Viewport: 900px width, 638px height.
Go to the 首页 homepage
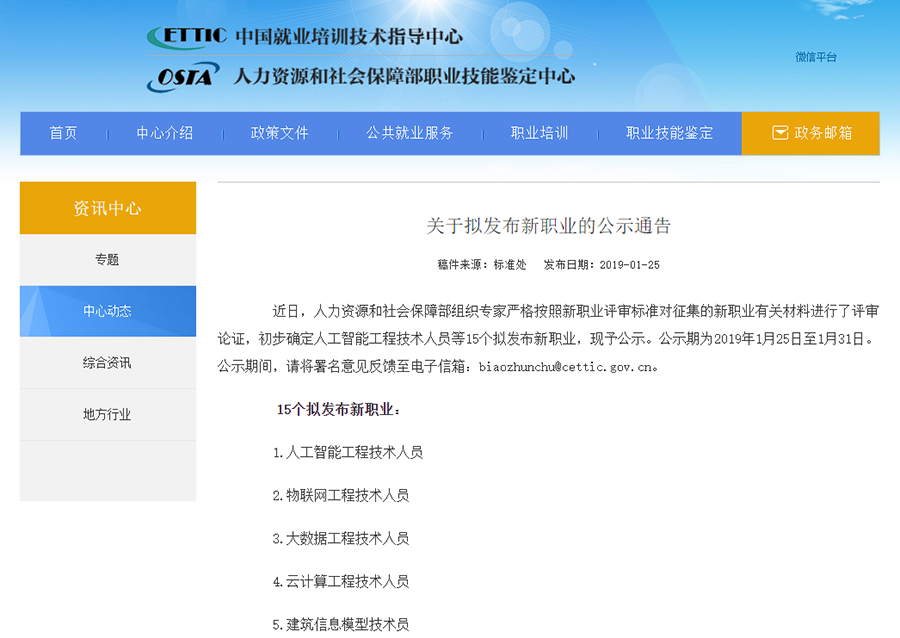click(x=62, y=133)
